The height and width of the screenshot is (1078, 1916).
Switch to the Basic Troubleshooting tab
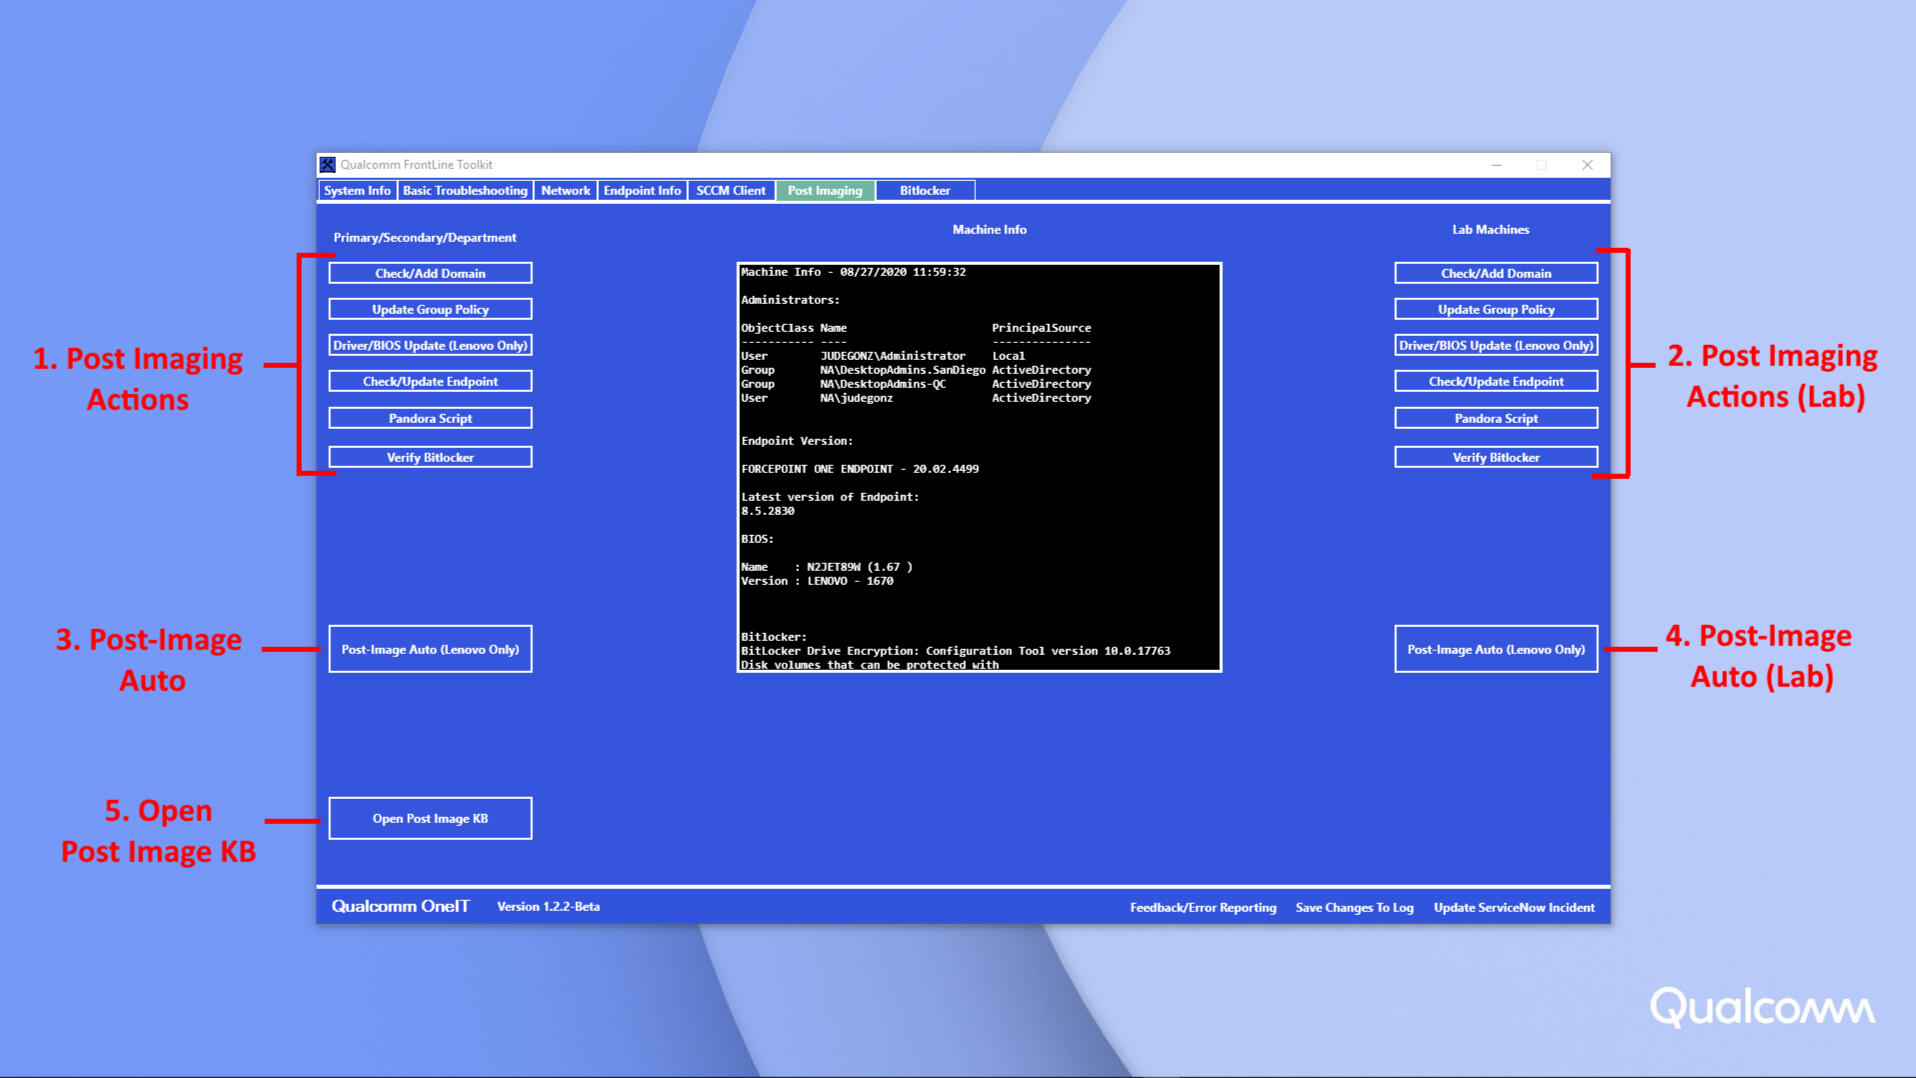click(465, 191)
